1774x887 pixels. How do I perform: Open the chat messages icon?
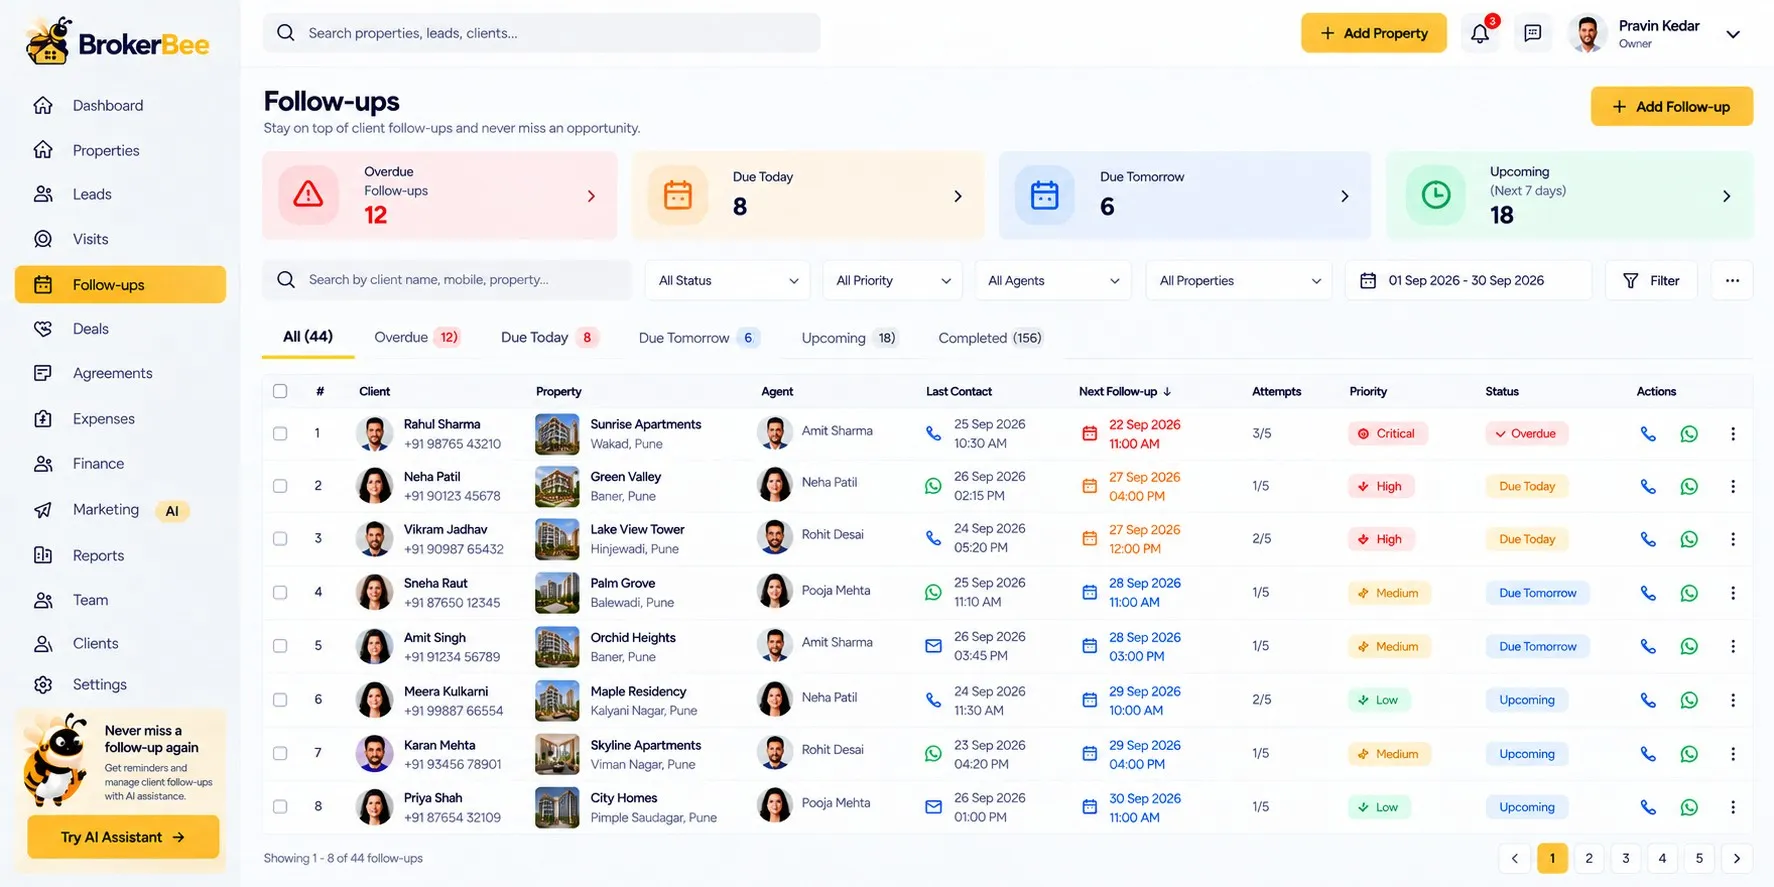(x=1532, y=33)
